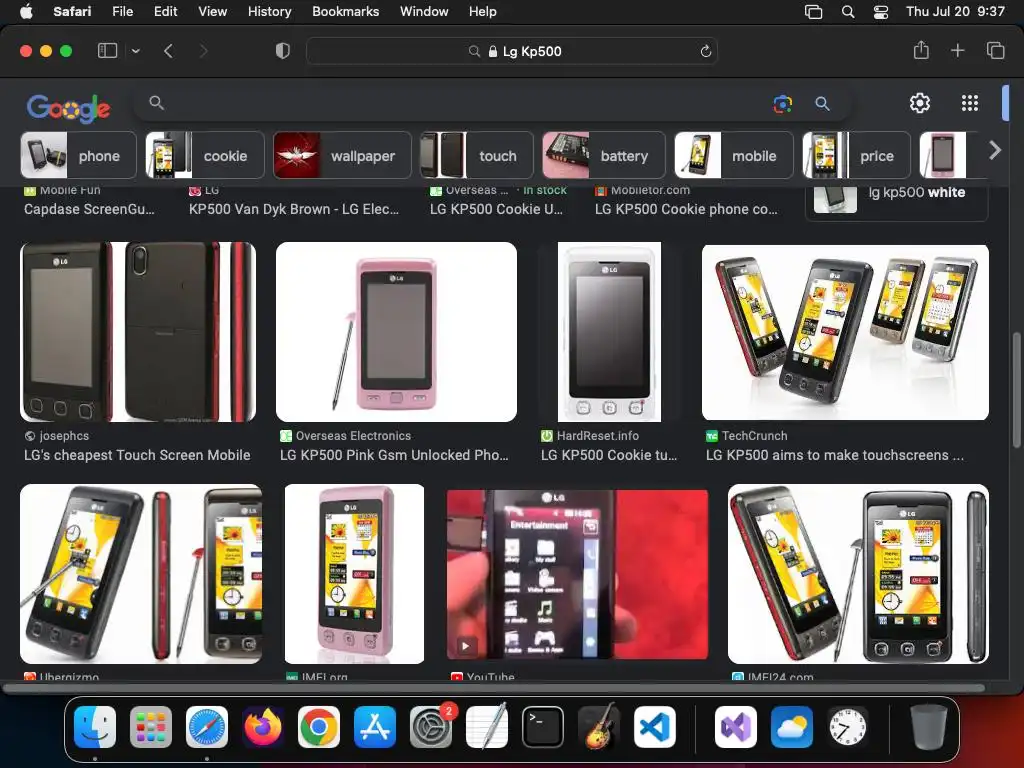Launch Finder from the Dock
This screenshot has height=768, width=1024.
click(x=95, y=727)
